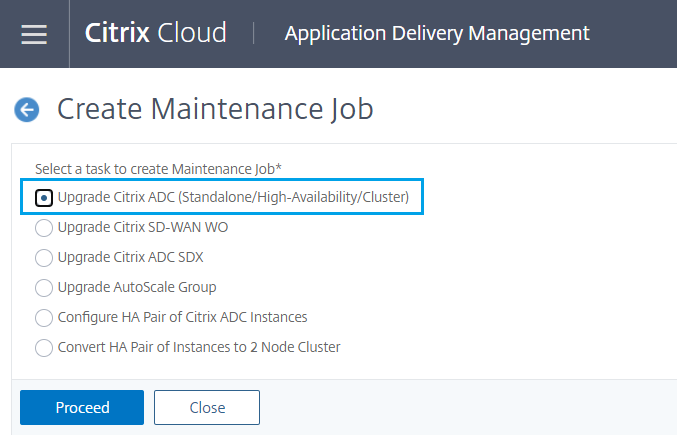The height and width of the screenshot is (435, 677).
Task: Select Upgrade AutoScale Group radio button
Action: [x=44, y=288]
